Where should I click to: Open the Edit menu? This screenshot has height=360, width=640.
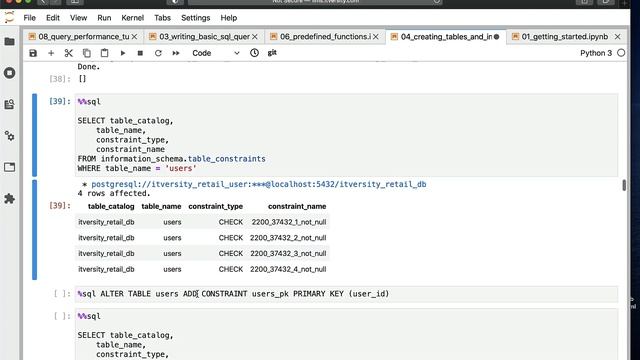(53, 18)
